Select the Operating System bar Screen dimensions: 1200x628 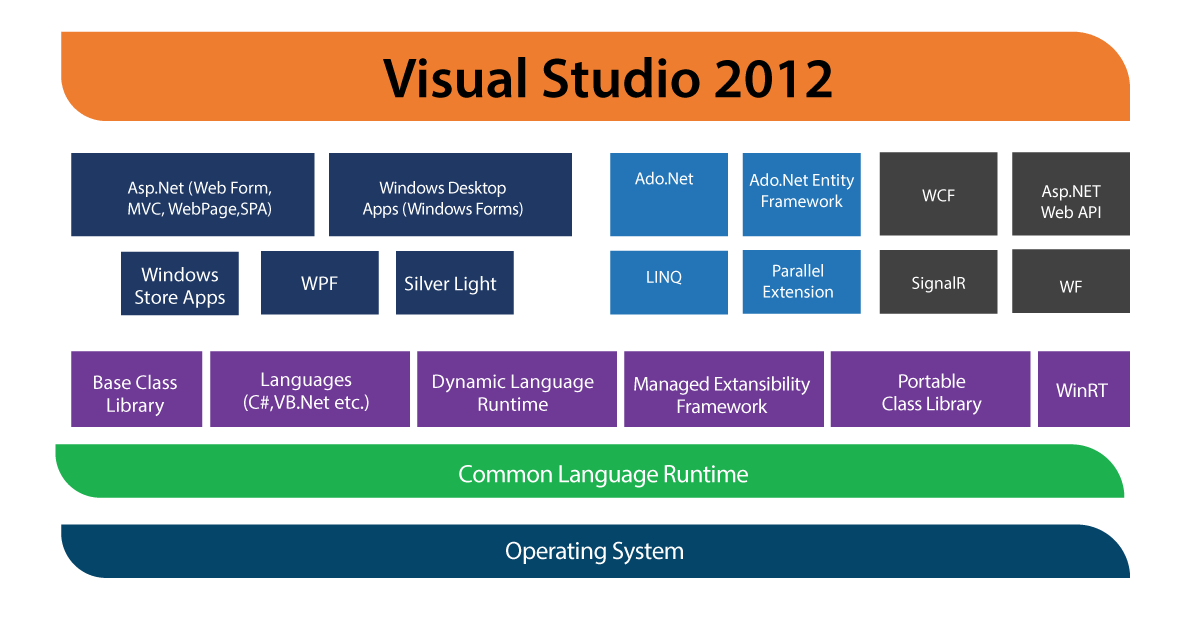pyautogui.click(x=595, y=551)
